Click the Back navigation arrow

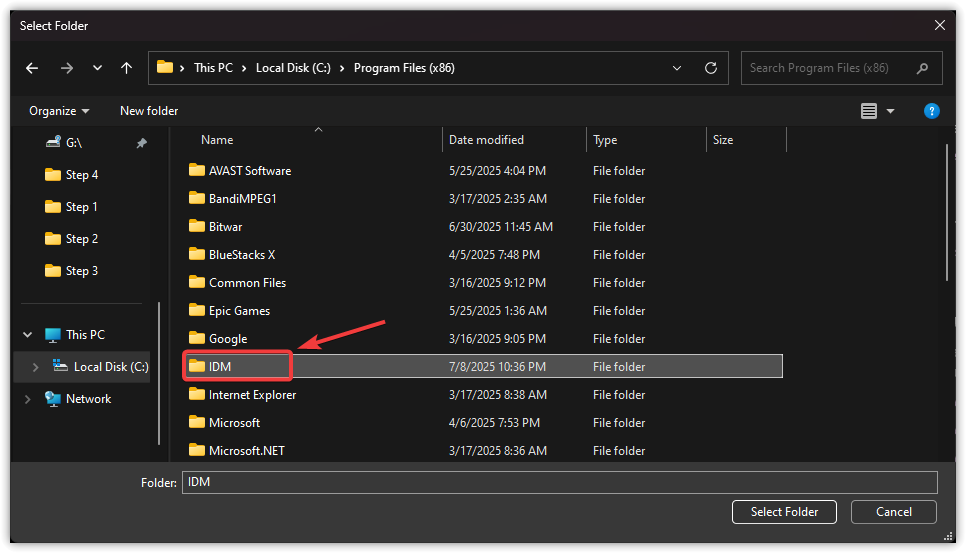pos(32,68)
